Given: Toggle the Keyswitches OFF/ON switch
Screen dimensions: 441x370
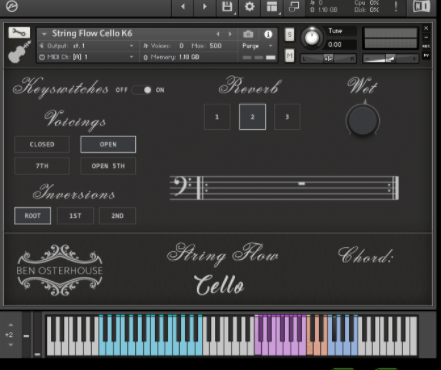Looking at the screenshot, I should [x=142, y=90].
